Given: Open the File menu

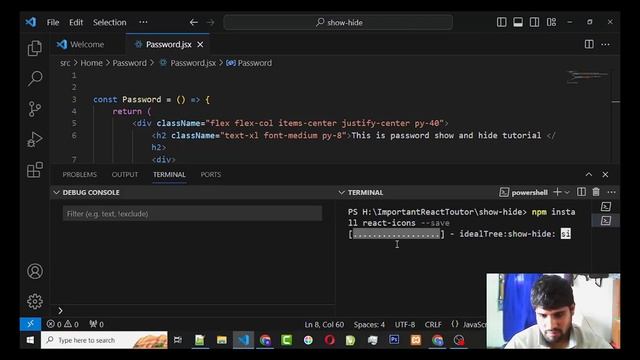Looking at the screenshot, I should click(53, 22).
